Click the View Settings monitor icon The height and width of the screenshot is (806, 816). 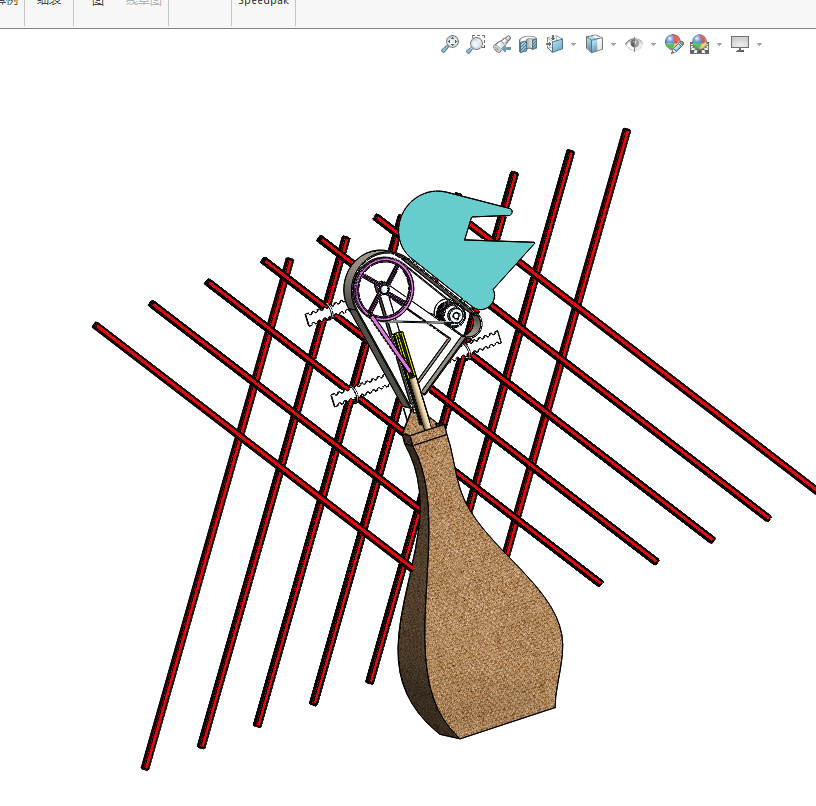click(x=740, y=44)
